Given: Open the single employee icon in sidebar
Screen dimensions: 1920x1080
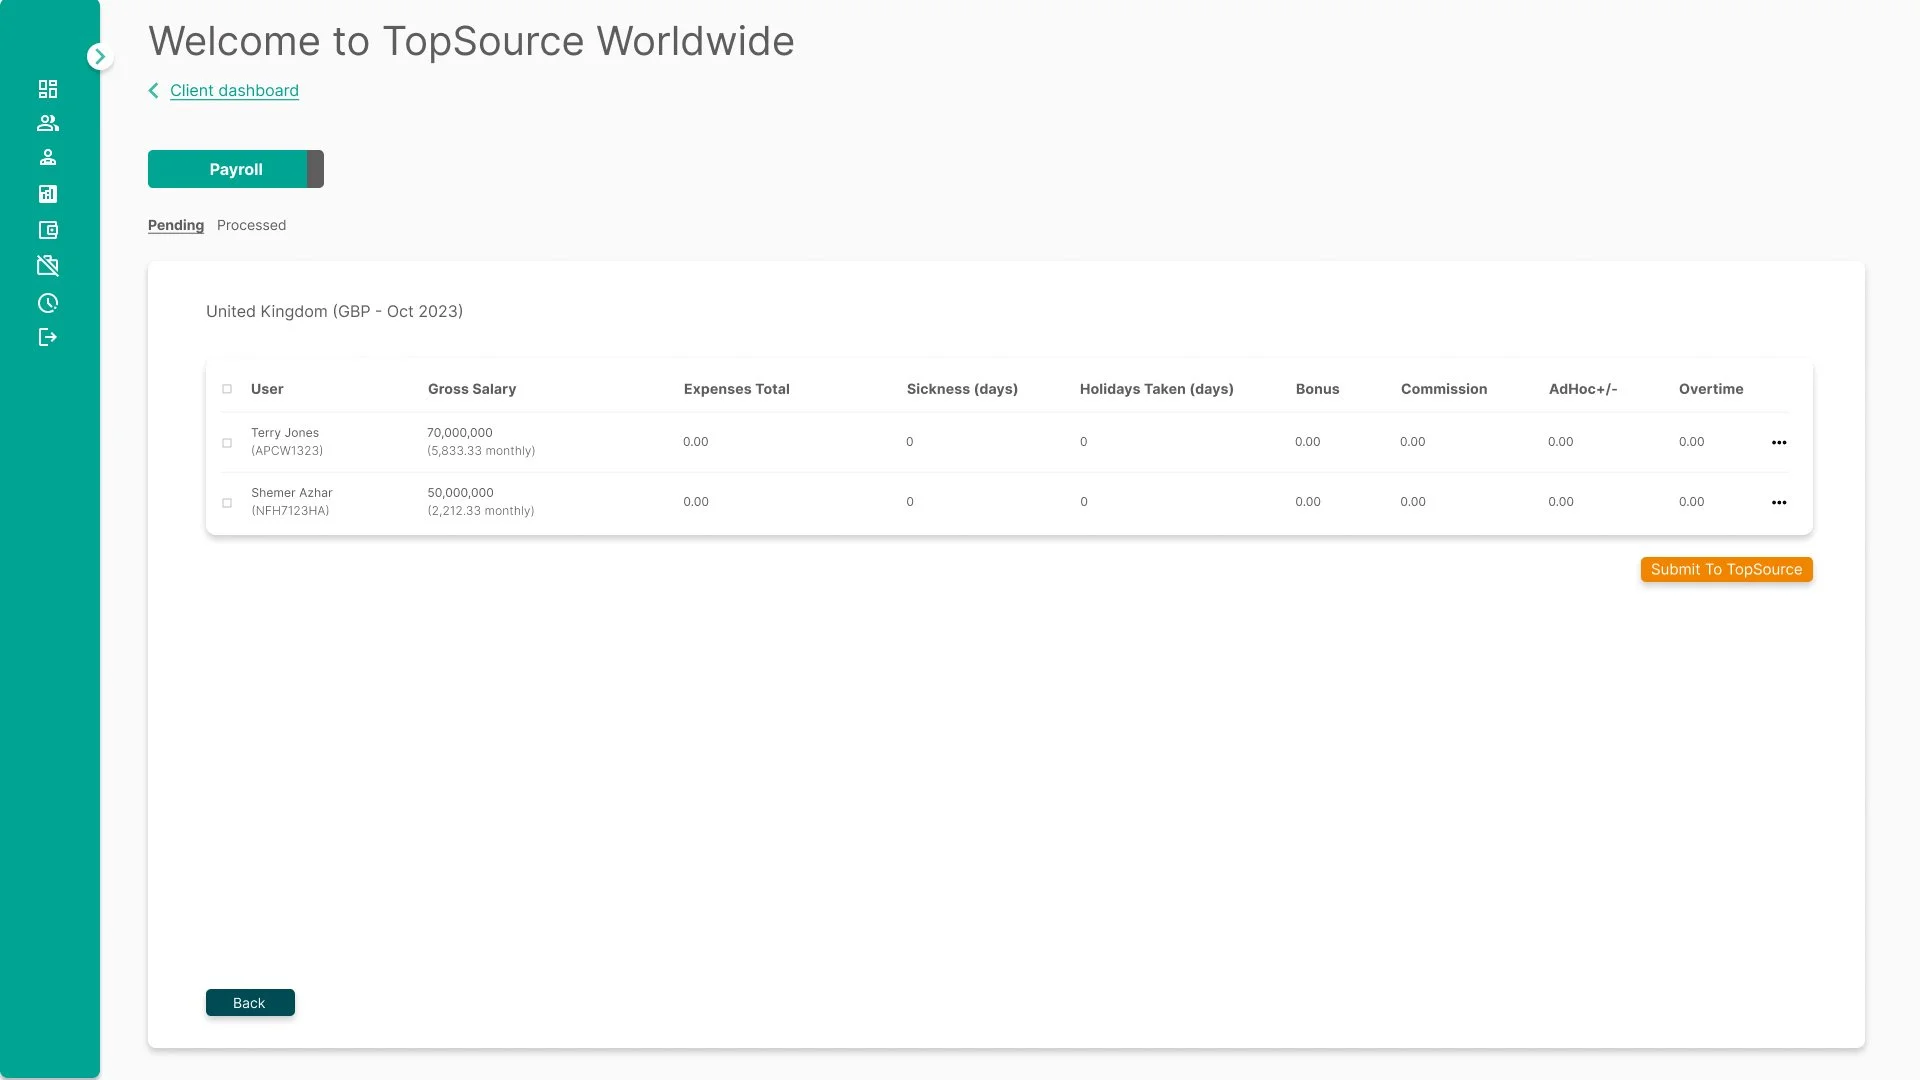Looking at the screenshot, I should [x=48, y=157].
